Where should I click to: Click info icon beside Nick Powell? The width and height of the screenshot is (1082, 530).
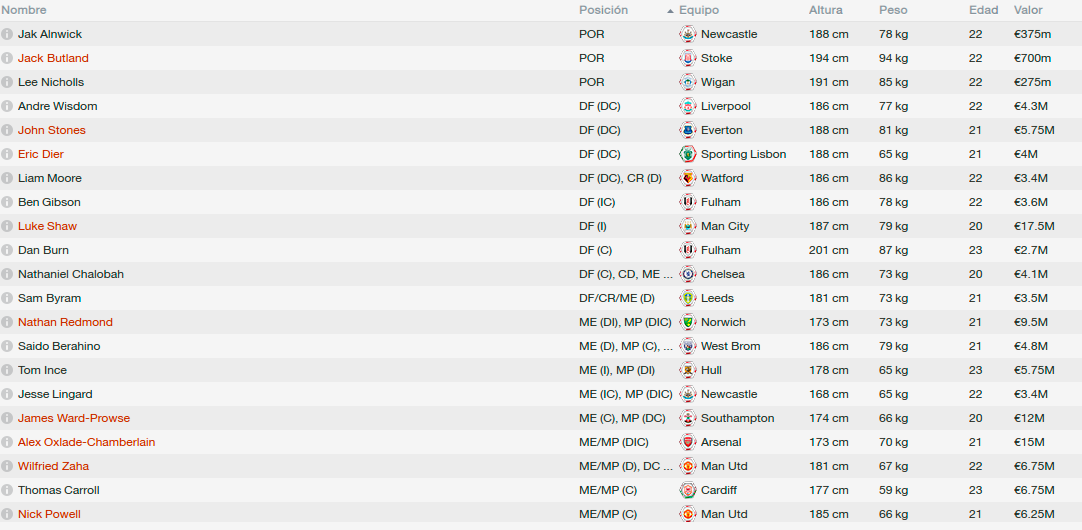click(7, 514)
